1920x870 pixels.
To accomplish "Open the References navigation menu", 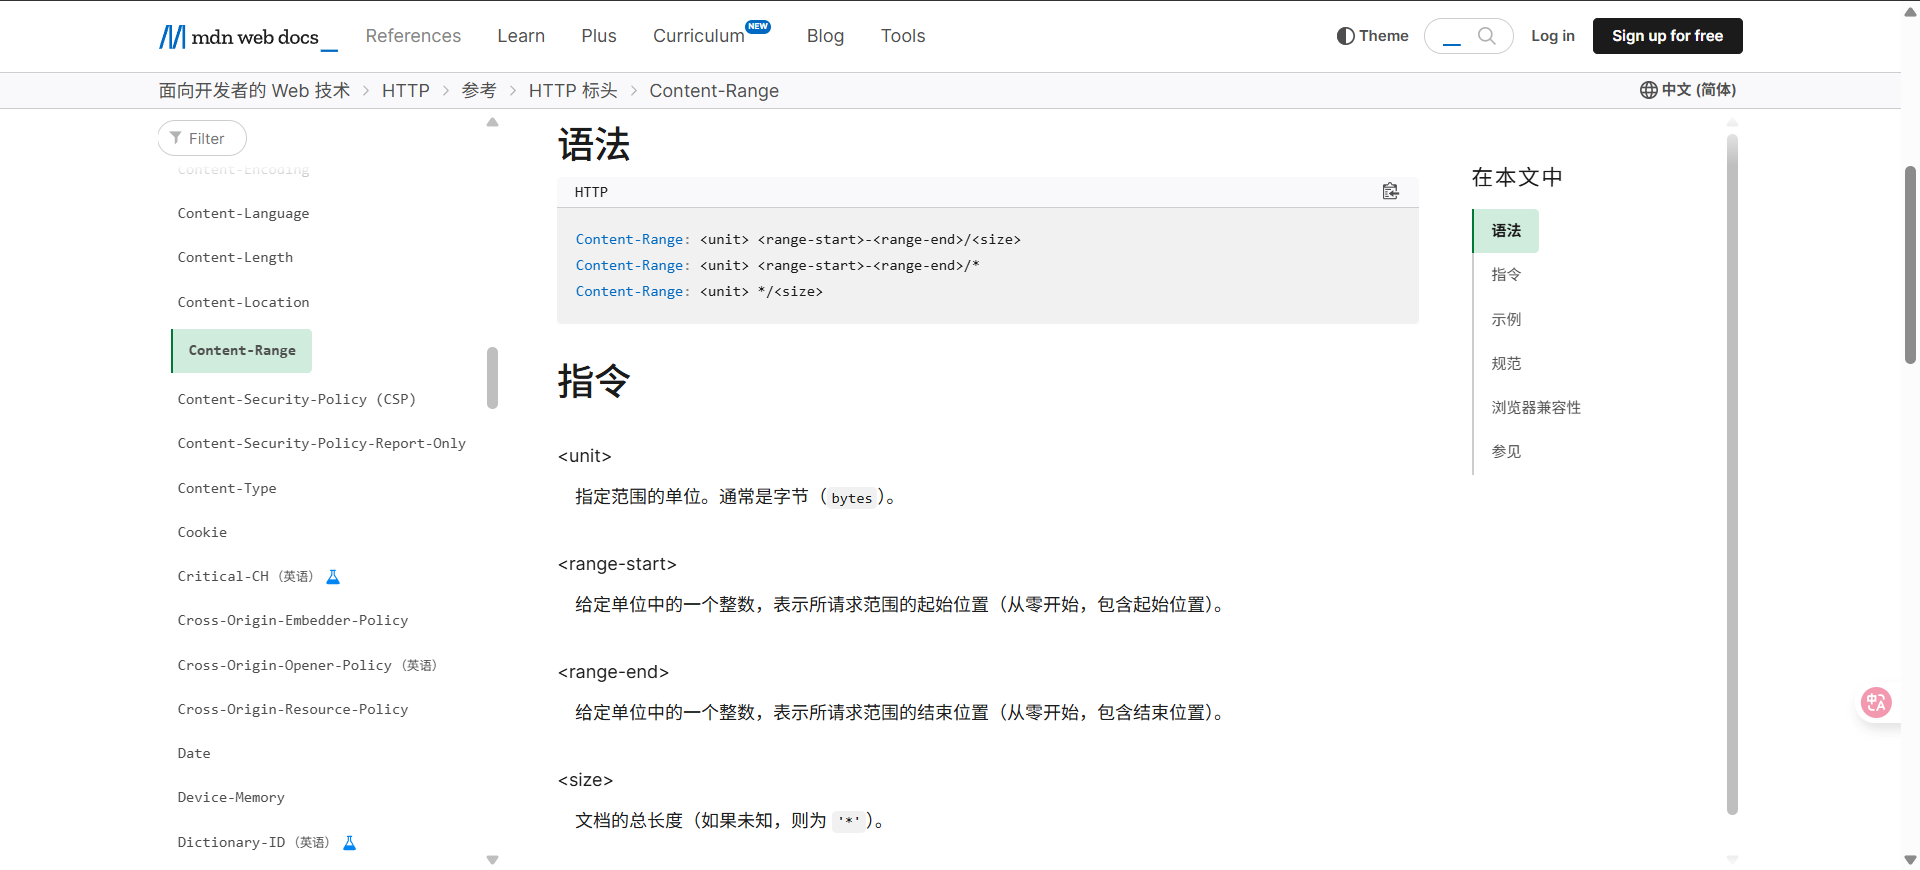I will 413,36.
